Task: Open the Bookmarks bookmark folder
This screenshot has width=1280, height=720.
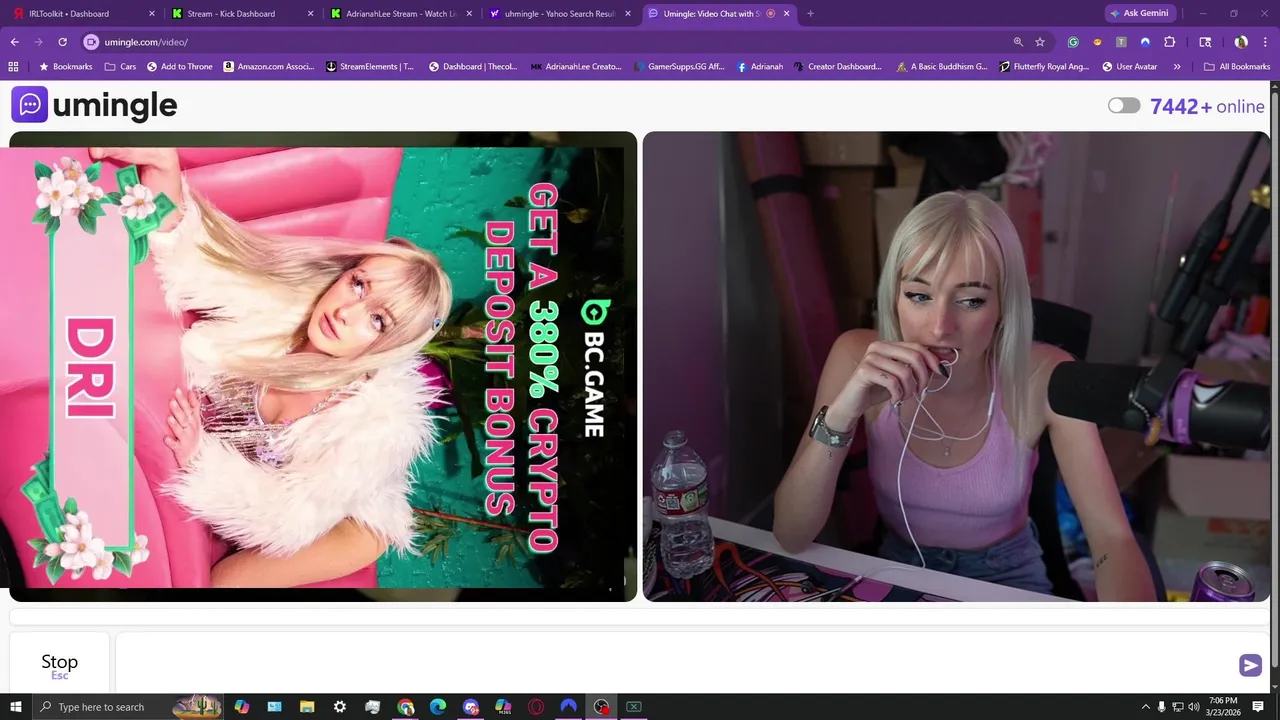Action: pyautogui.click(x=65, y=66)
